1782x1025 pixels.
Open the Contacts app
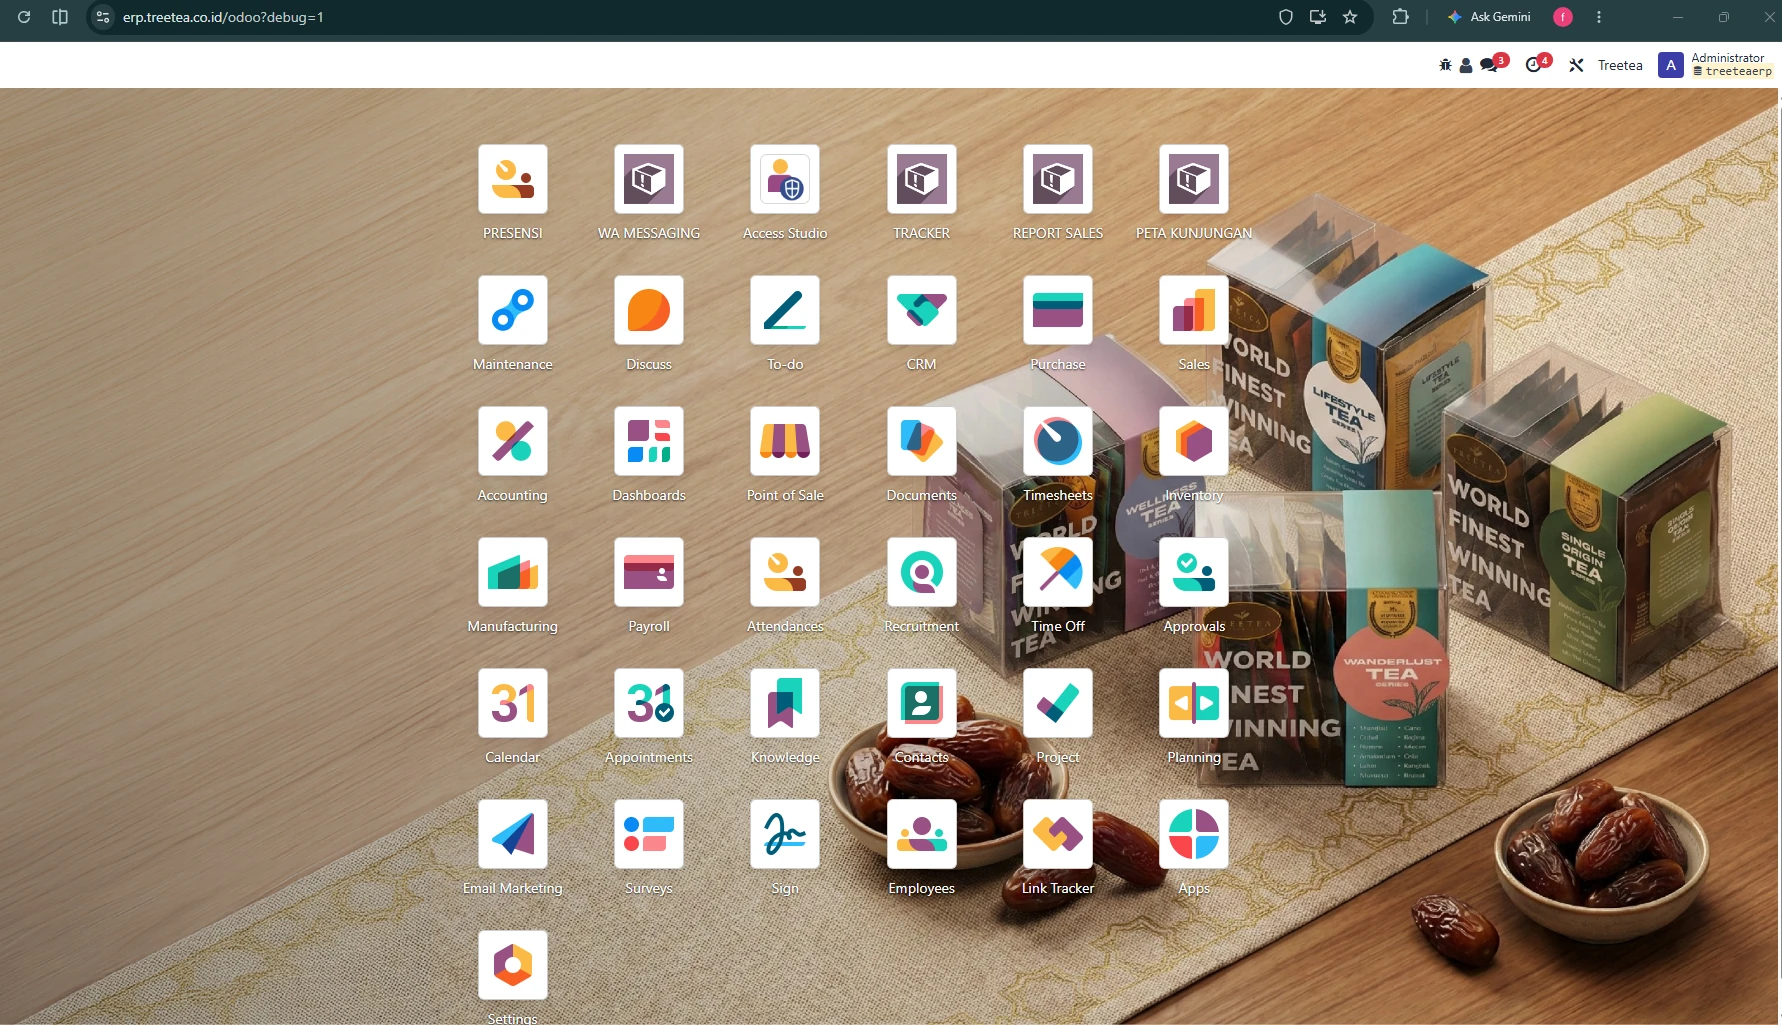[x=922, y=703]
